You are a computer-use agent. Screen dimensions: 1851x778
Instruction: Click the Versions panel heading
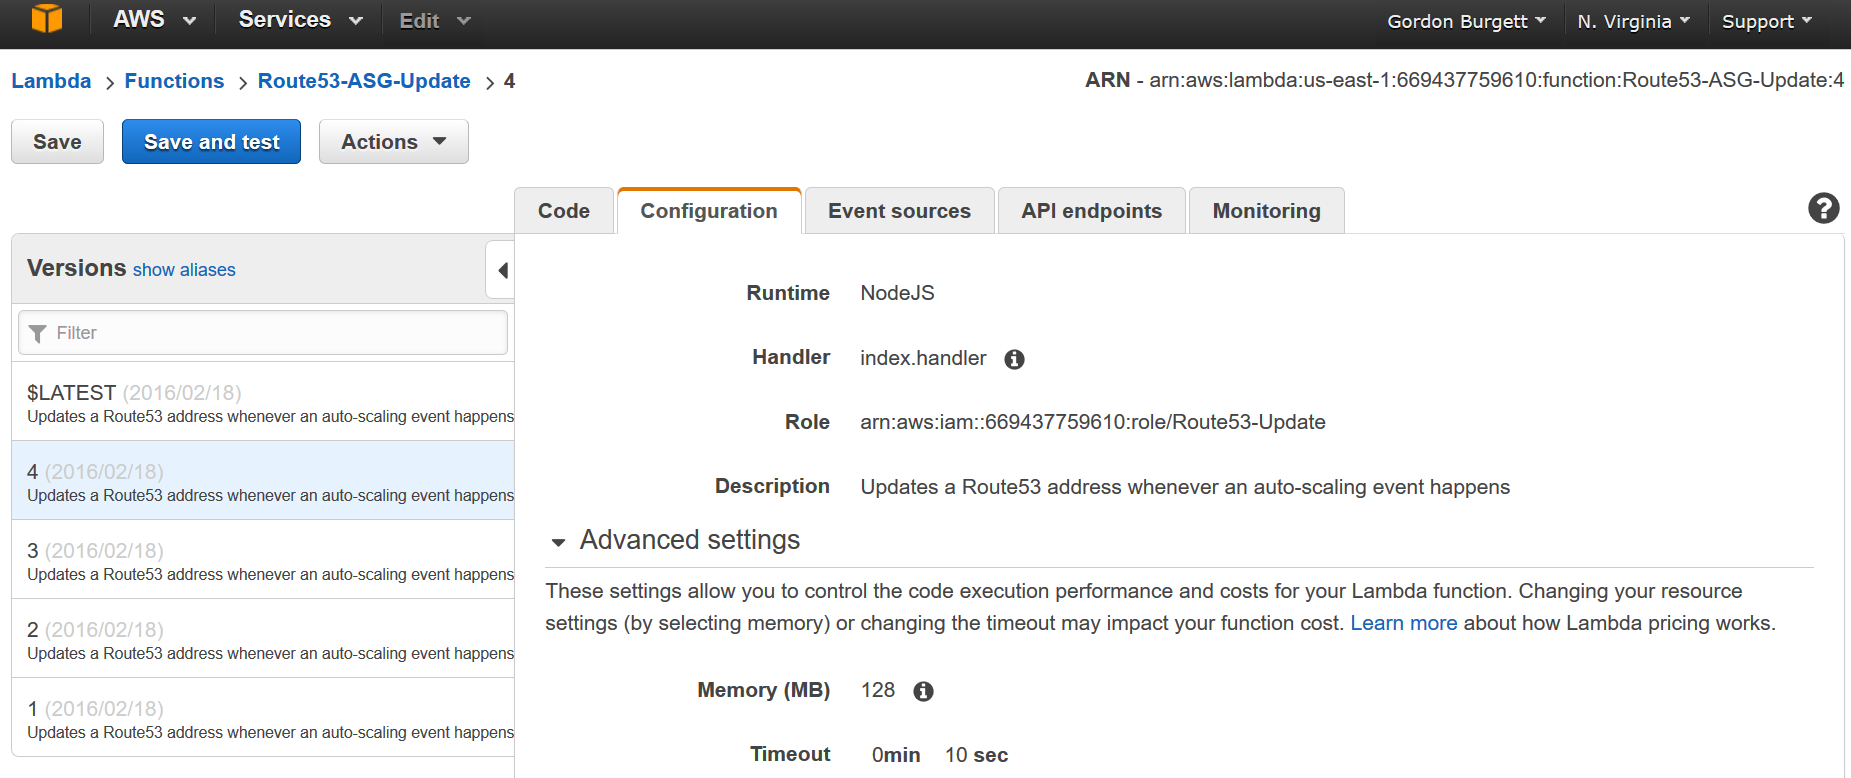pyautogui.click(x=77, y=268)
